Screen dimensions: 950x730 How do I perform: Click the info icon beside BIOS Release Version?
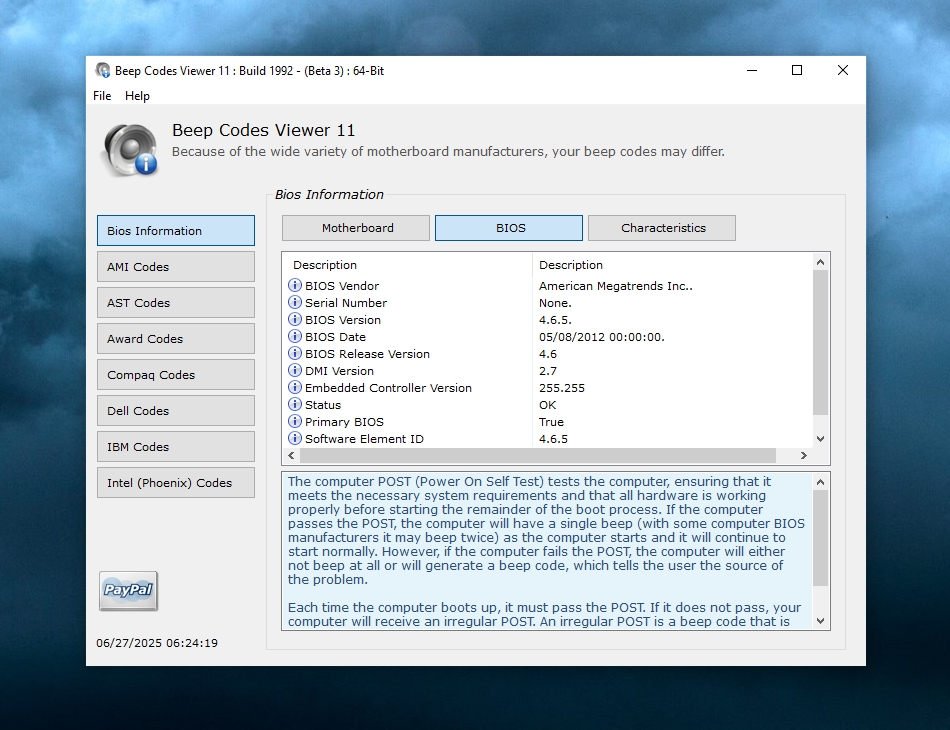coord(294,353)
